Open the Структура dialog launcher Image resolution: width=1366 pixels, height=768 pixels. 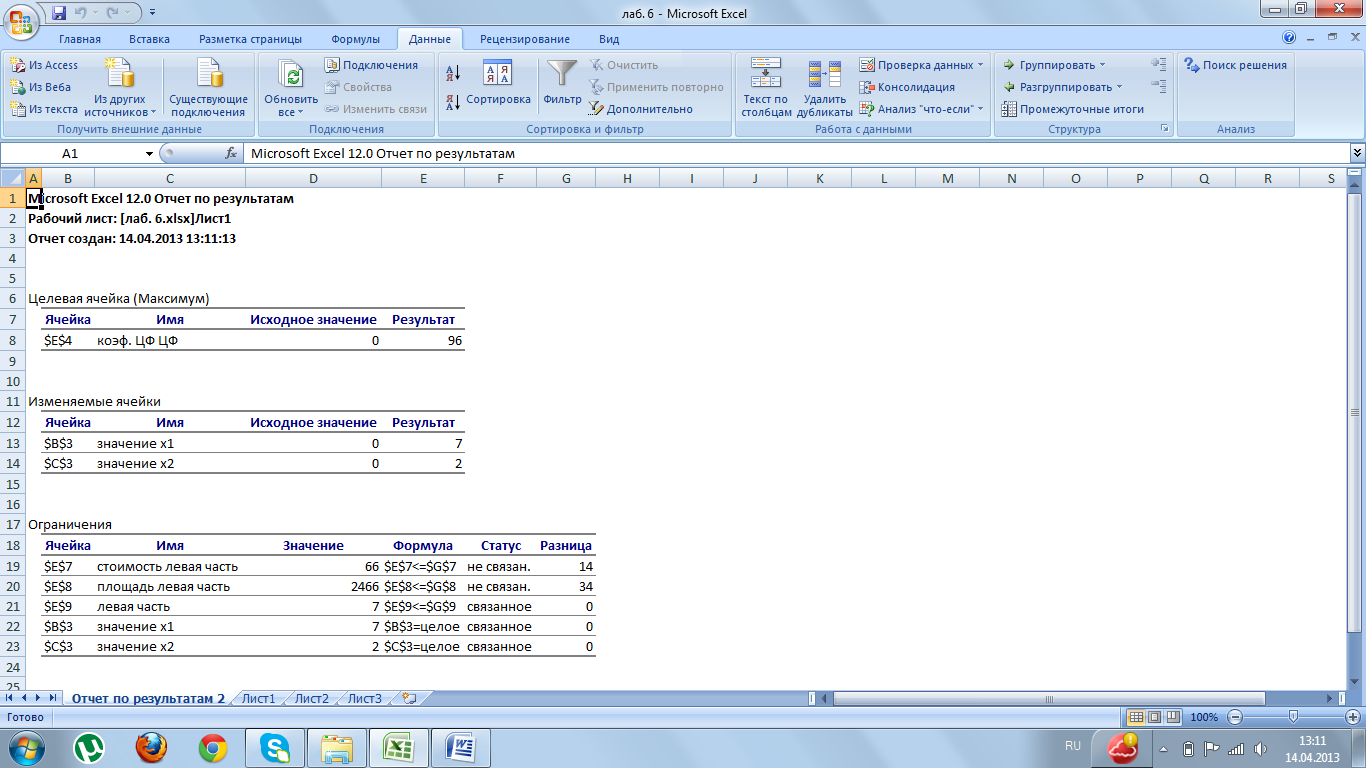(1164, 129)
